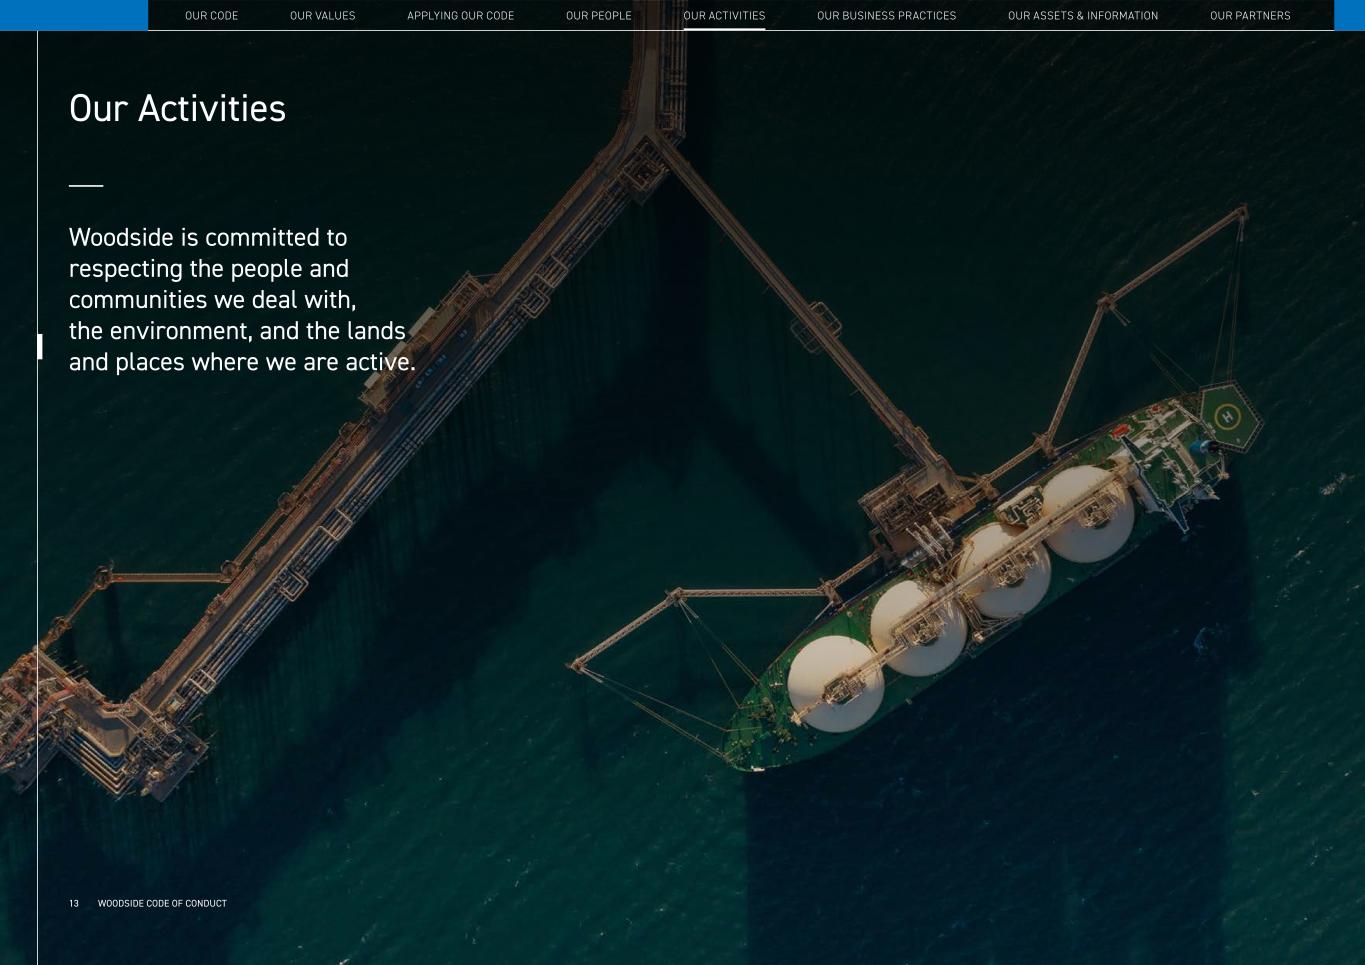Click the small white marker on left line
The image size is (1365, 965).
pyautogui.click(x=39, y=346)
